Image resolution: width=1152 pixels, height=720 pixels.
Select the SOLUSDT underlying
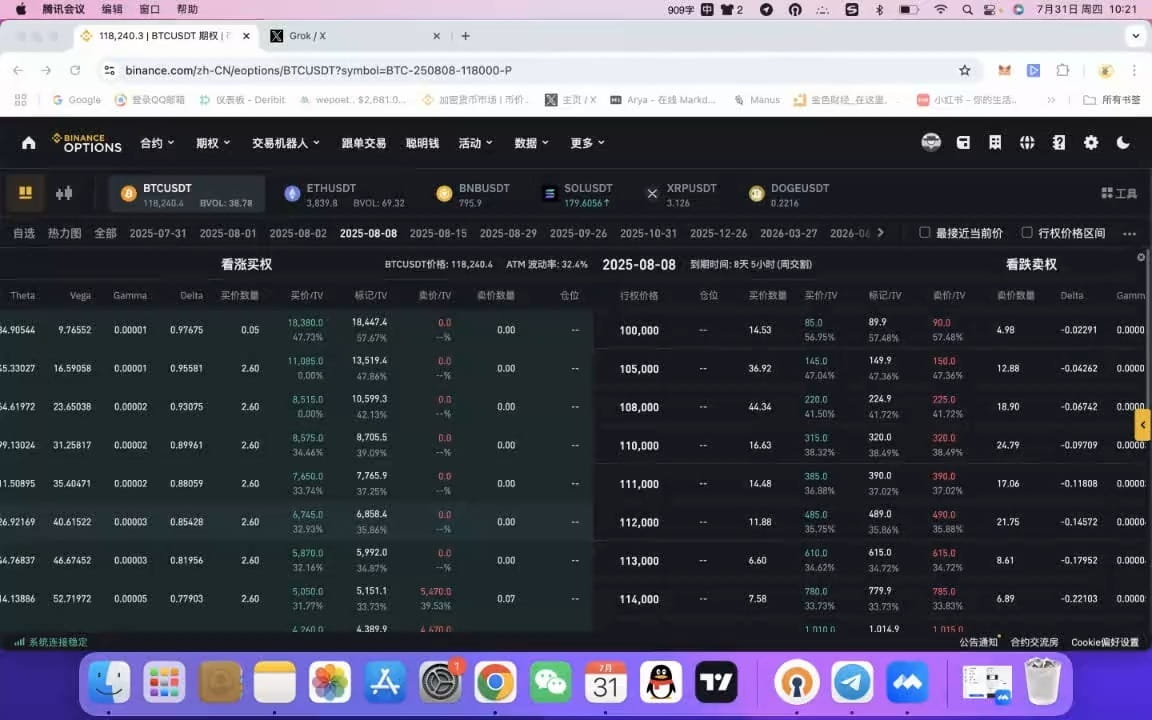point(577,194)
